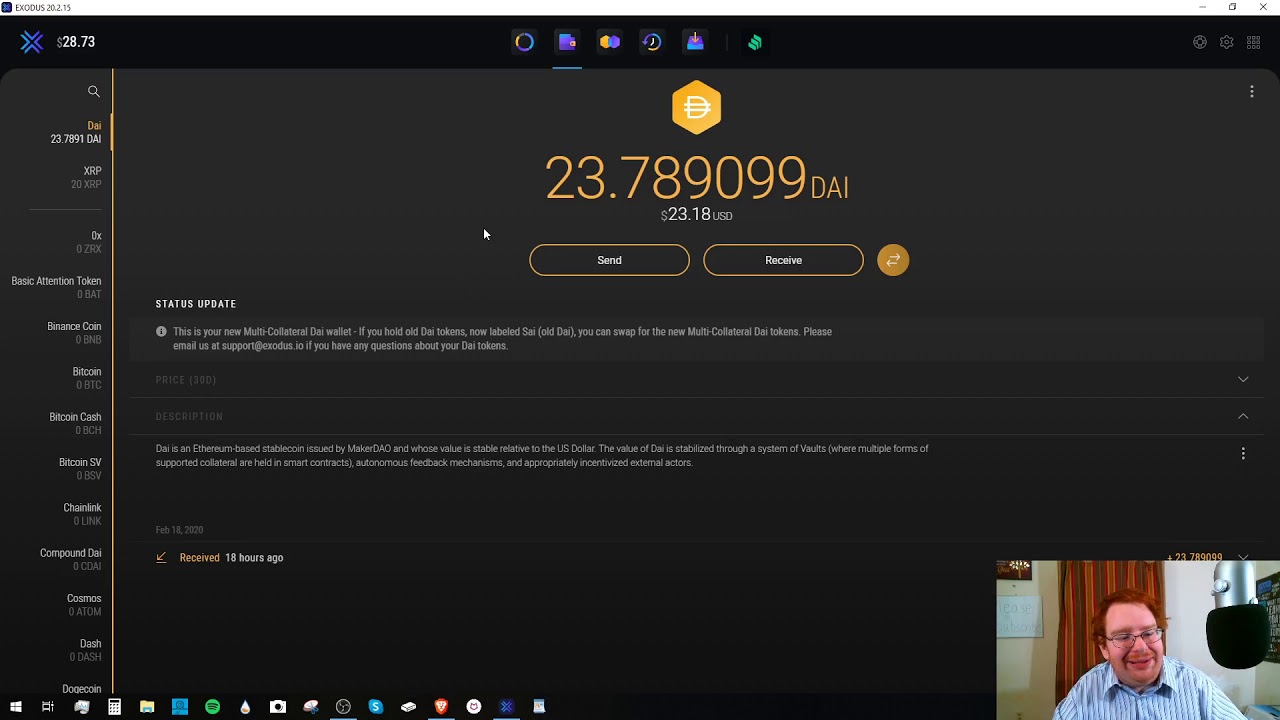Open the Compound Finance app icon
This screenshot has width=1280, height=720.
point(755,42)
